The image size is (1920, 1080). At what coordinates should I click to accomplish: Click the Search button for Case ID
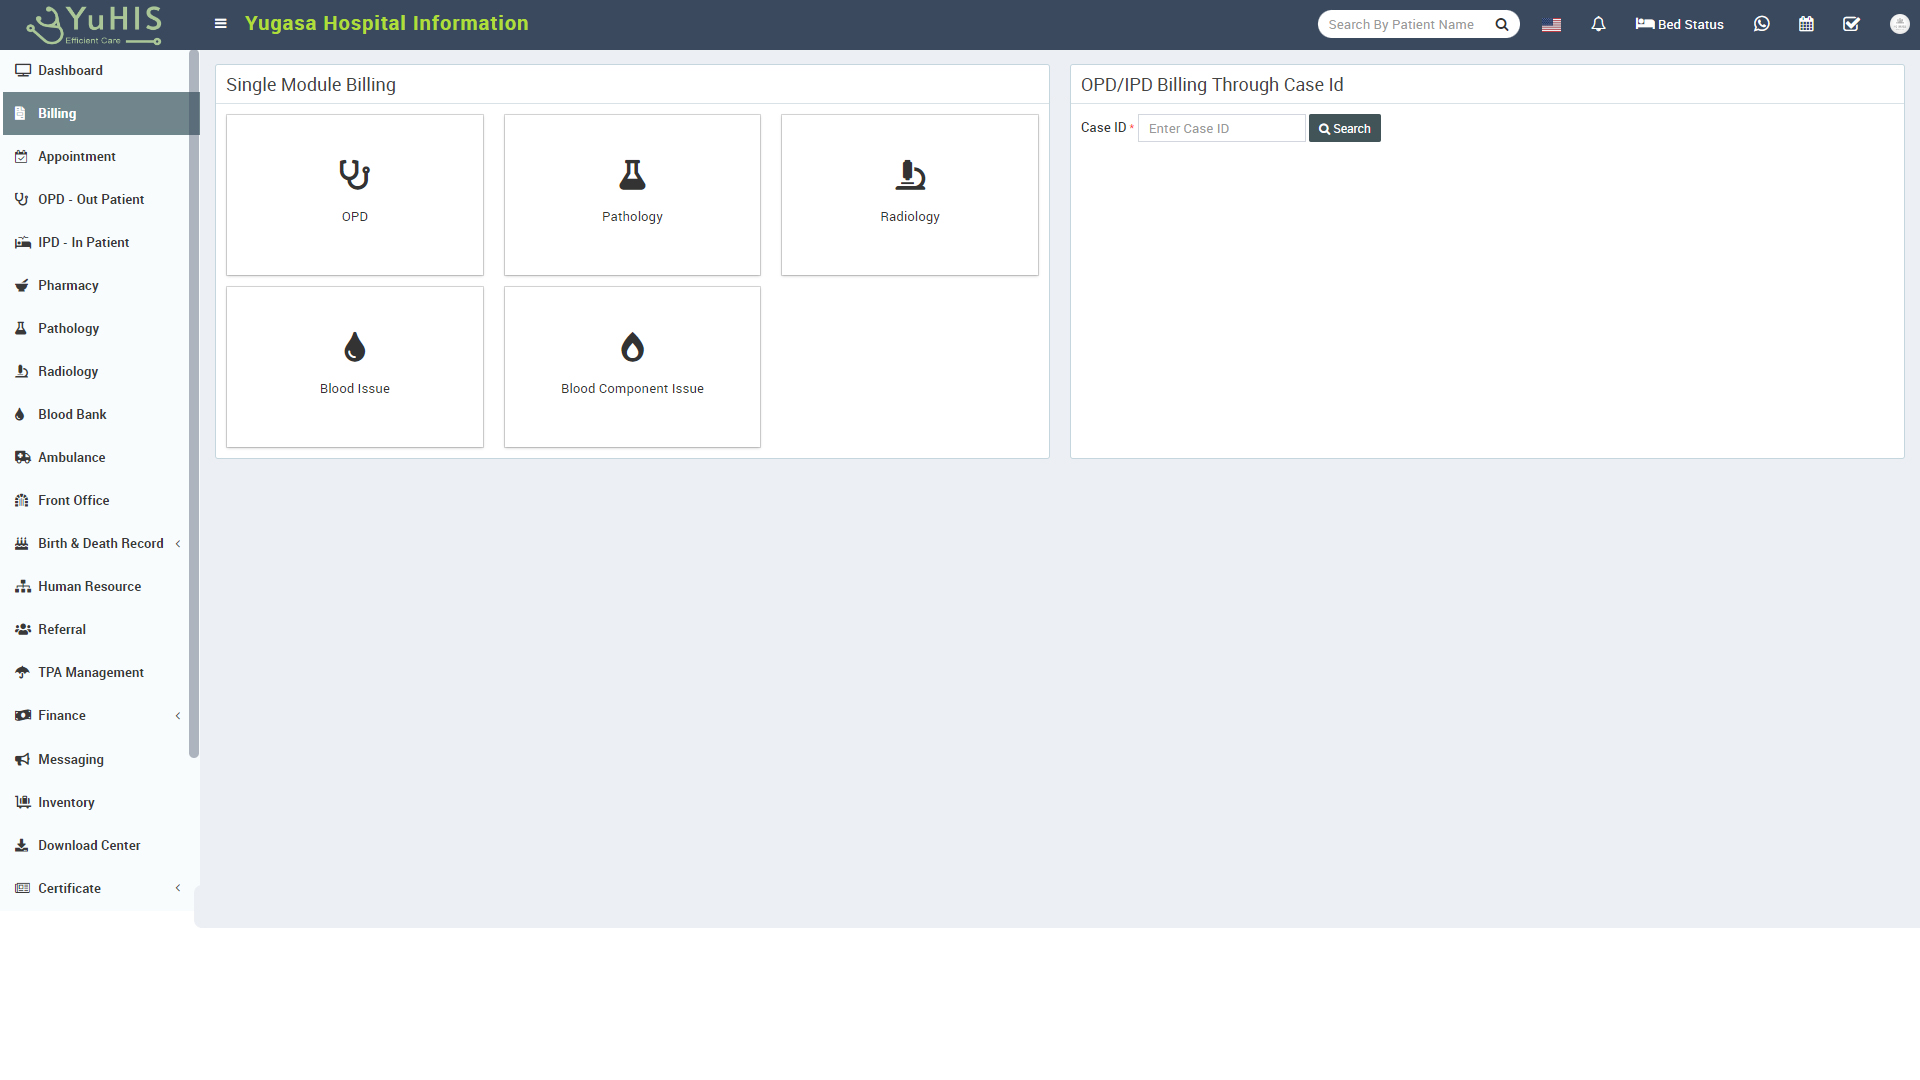click(1346, 128)
